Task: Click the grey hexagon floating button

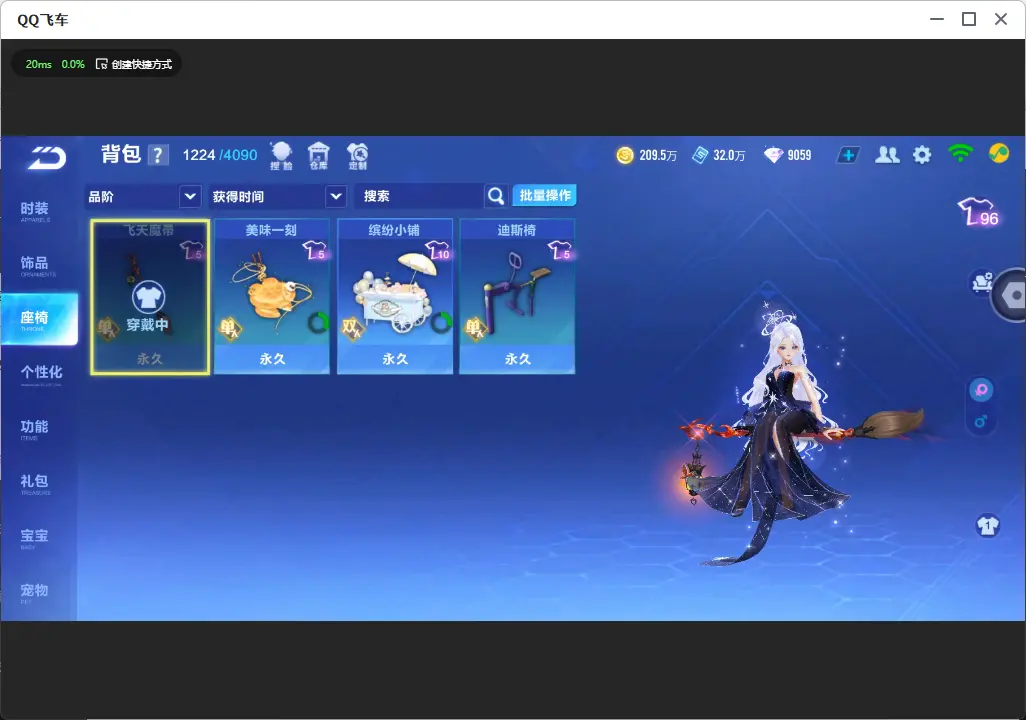Action: 1012,295
